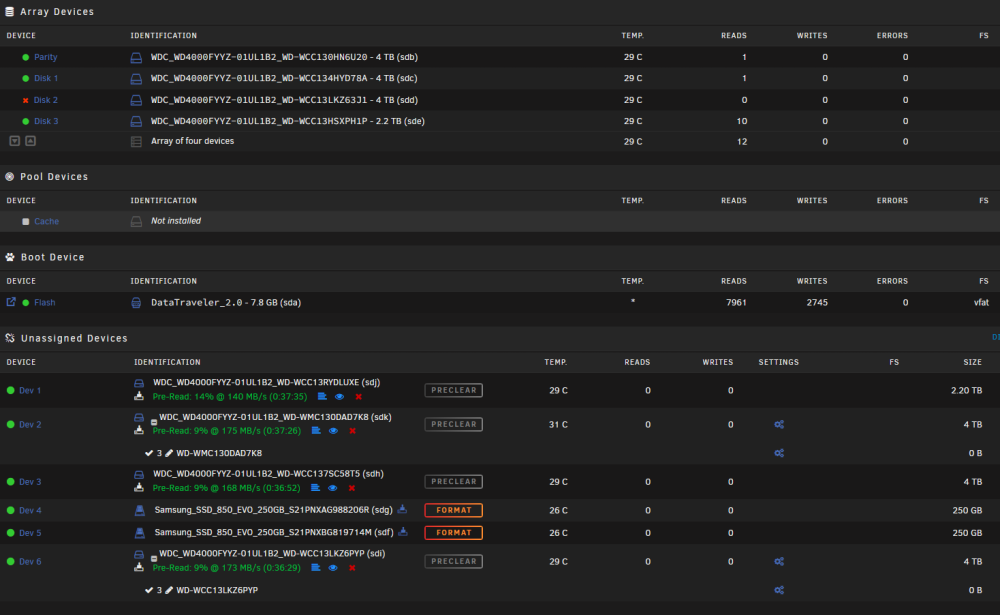This screenshot has height=615, width=1000.
Task: Click the Preclear button for Dev 3
Action: pyautogui.click(x=453, y=482)
